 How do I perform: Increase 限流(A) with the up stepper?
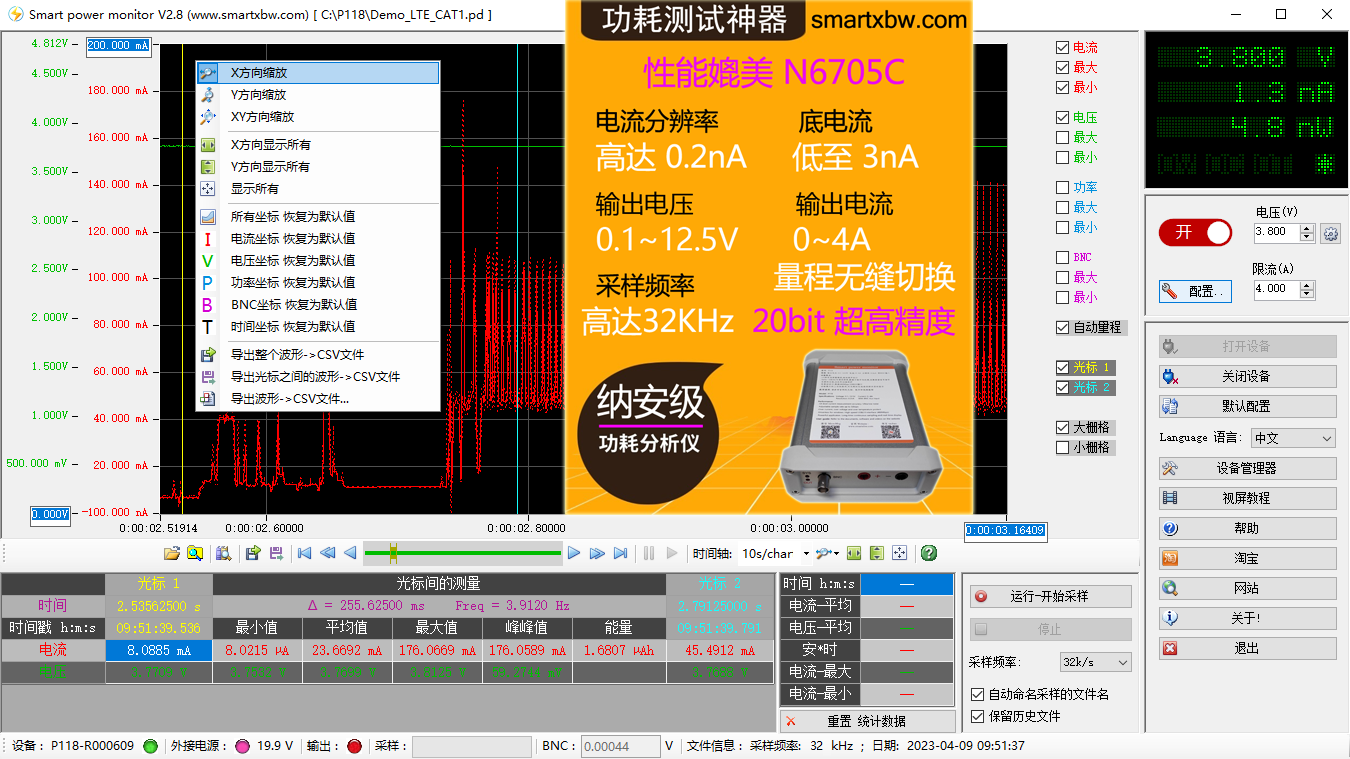(1307, 284)
